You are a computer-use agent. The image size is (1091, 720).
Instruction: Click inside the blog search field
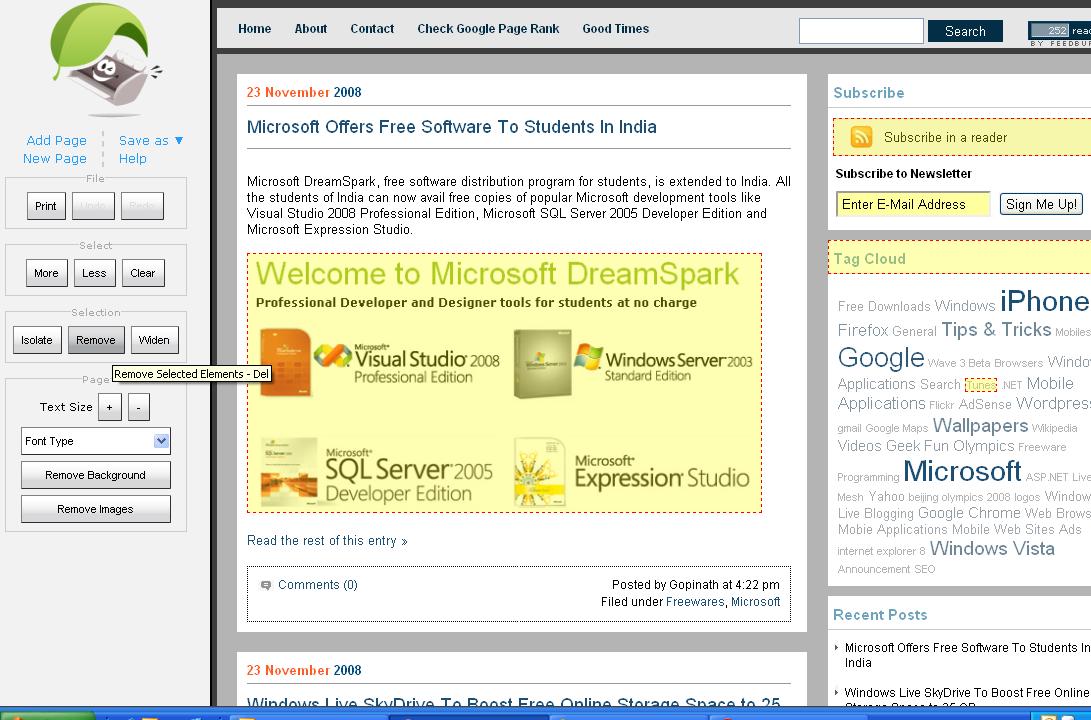pyautogui.click(x=860, y=32)
